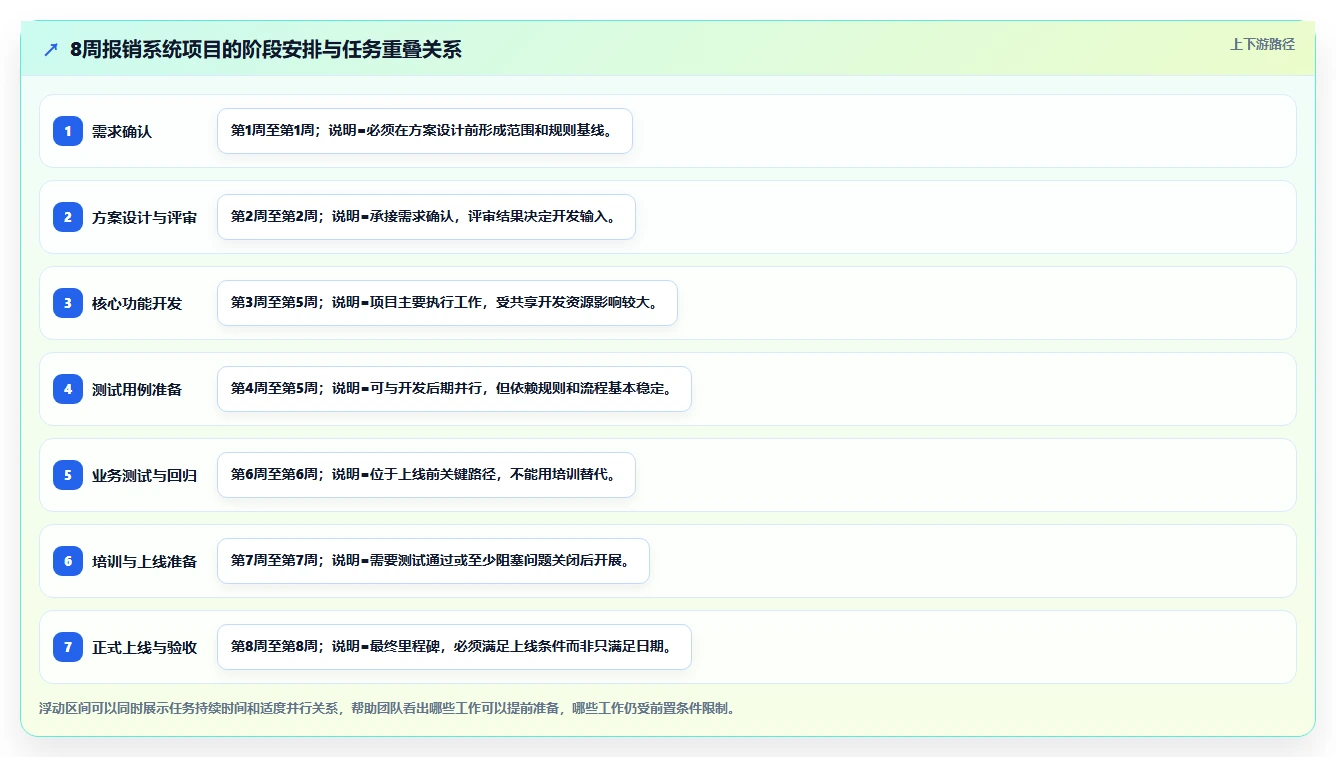Select the 培训与上线准备 stage label

[145, 561]
